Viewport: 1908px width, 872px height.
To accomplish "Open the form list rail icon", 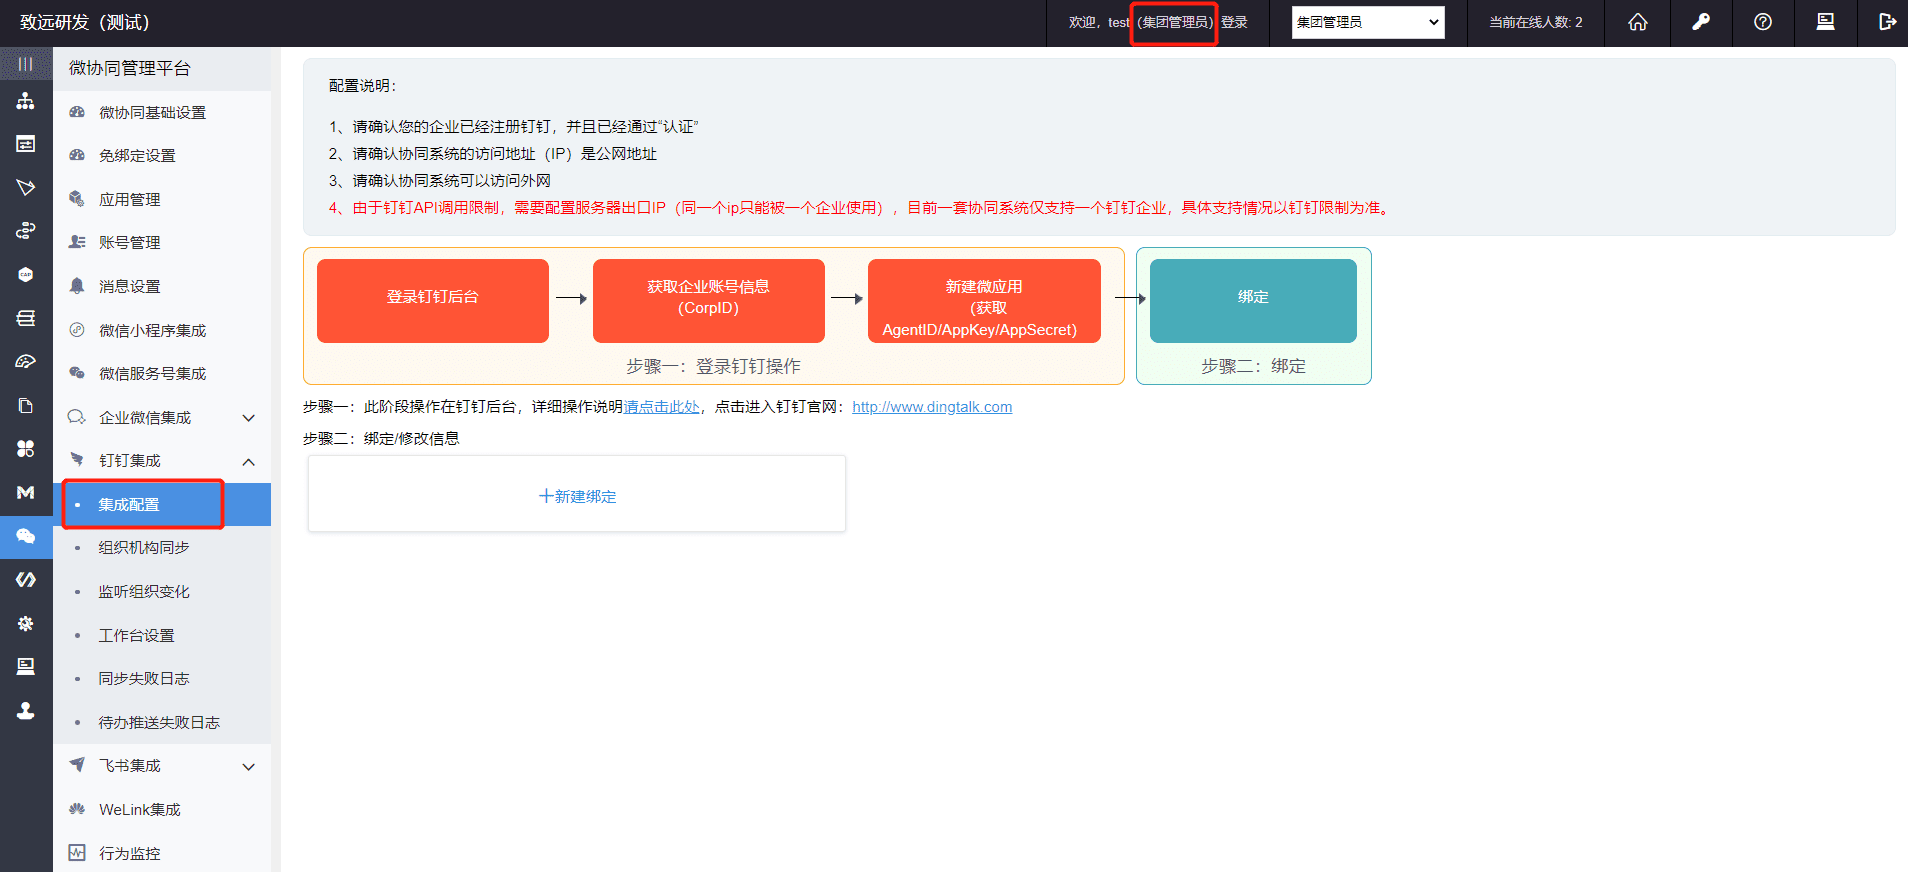I will (26, 144).
